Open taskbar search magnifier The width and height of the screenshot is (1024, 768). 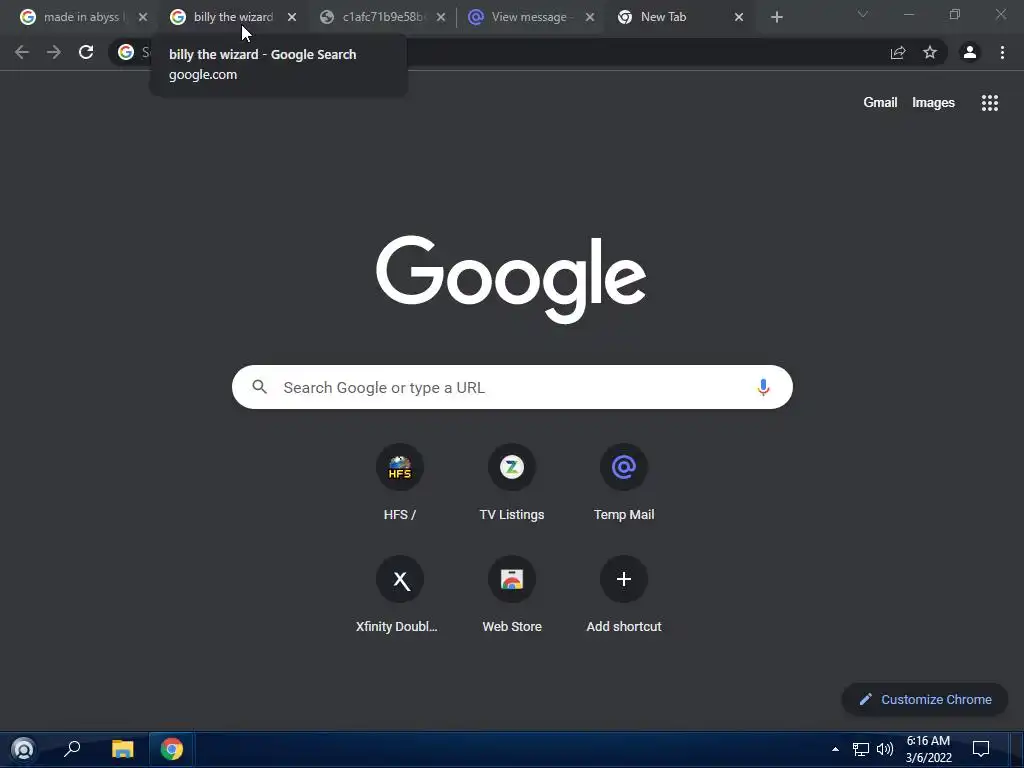click(72, 749)
